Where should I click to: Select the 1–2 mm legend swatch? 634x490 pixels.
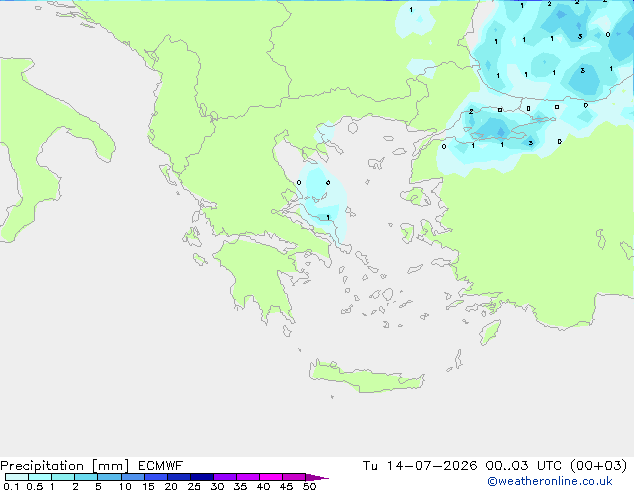63,477
